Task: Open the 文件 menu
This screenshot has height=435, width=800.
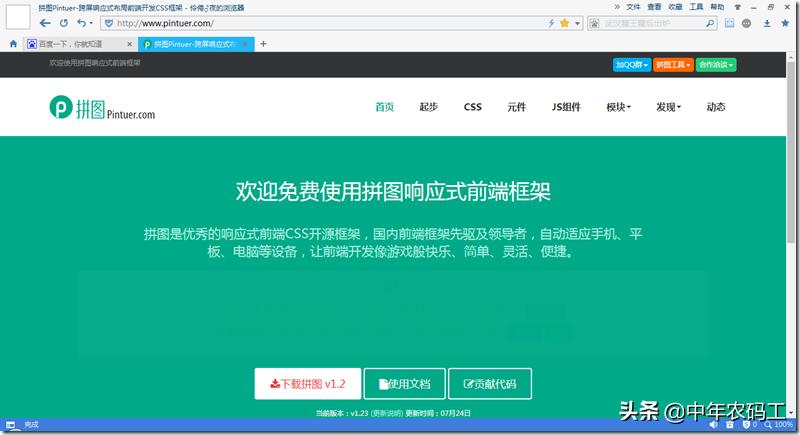Action: coord(633,7)
